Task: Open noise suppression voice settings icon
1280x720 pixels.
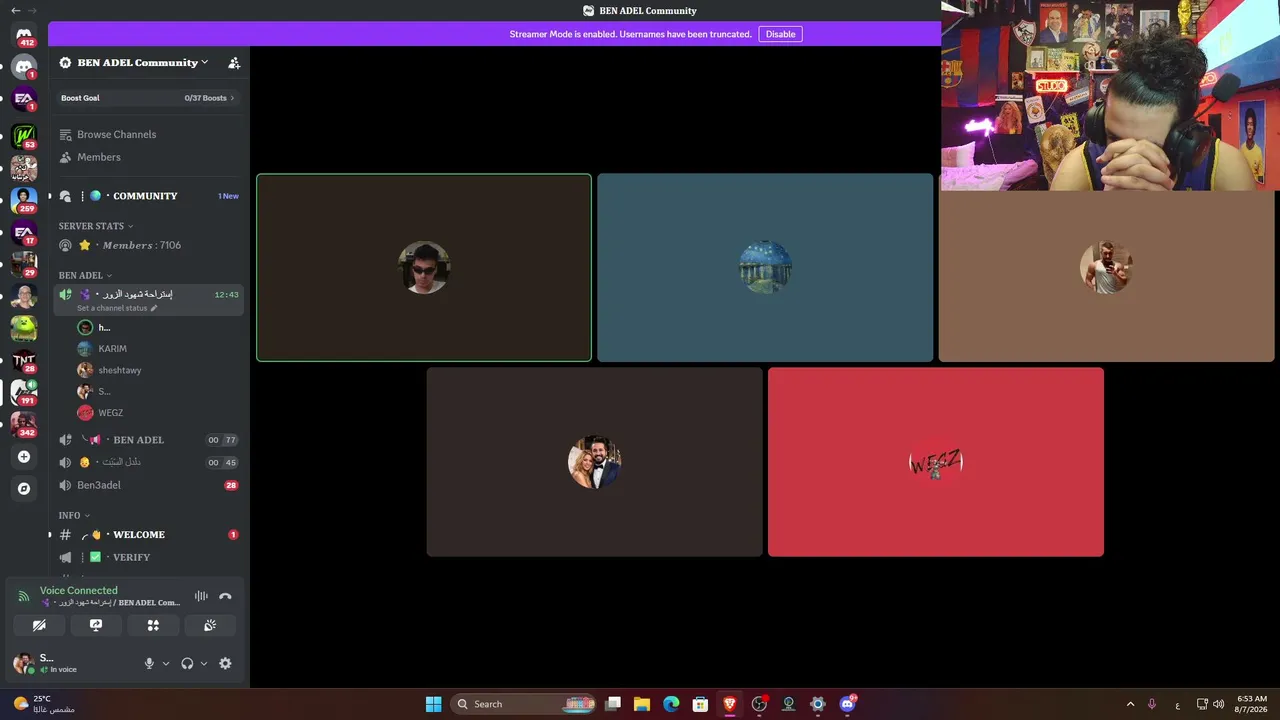Action: point(201,596)
